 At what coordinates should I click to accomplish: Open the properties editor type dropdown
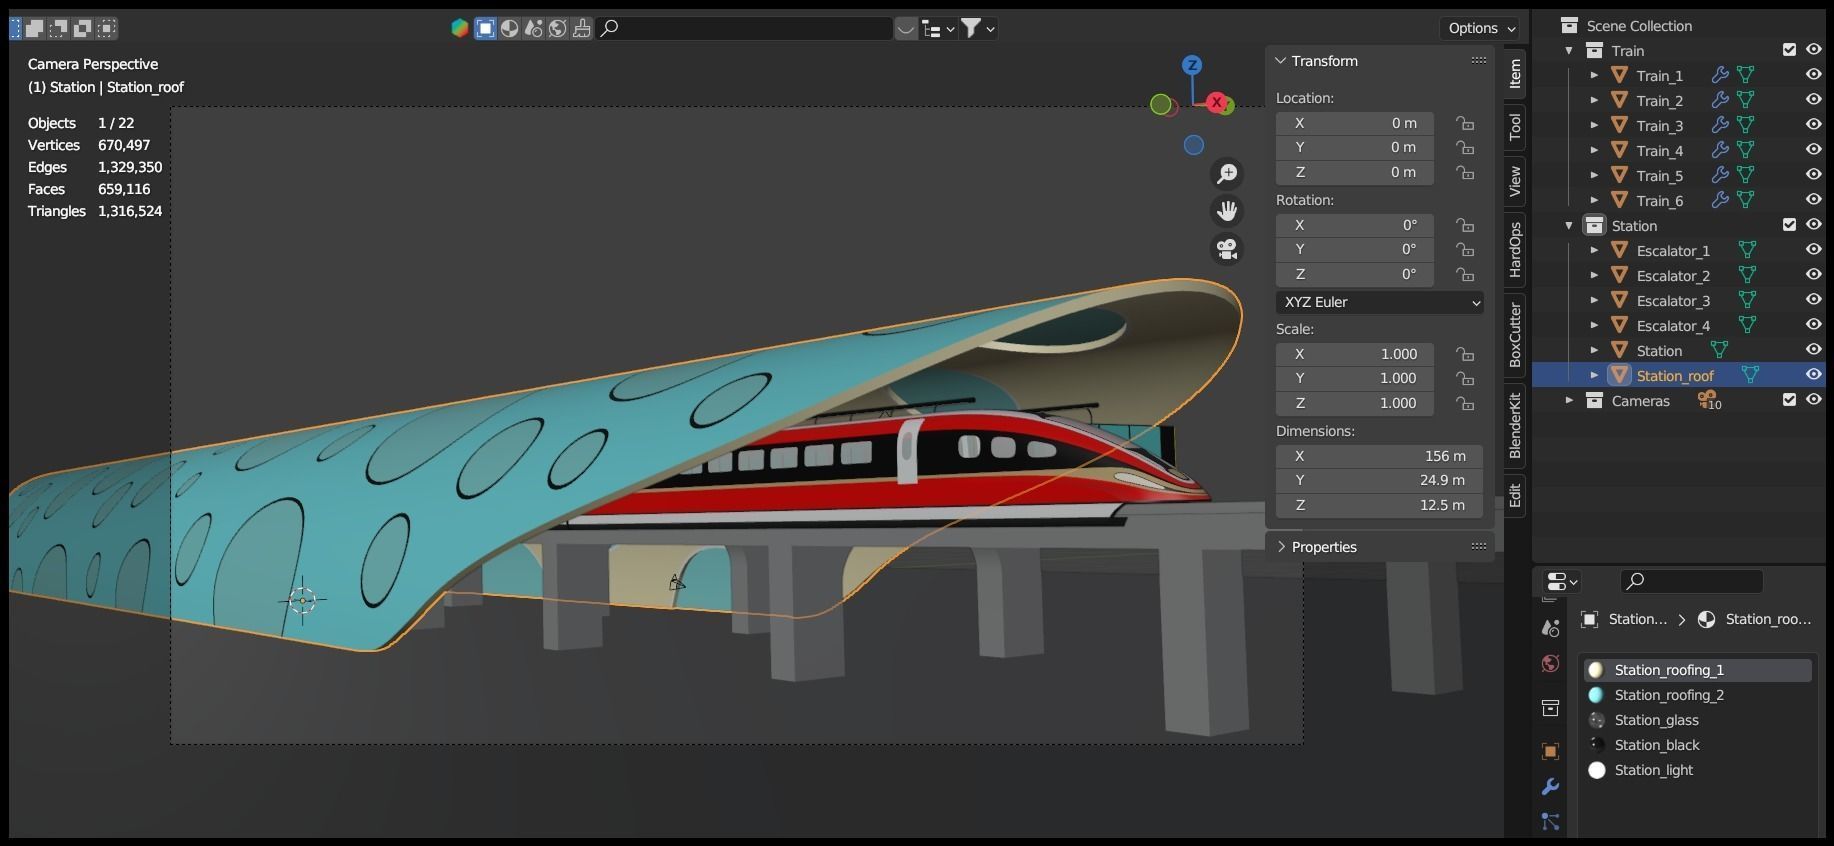(x=1562, y=581)
